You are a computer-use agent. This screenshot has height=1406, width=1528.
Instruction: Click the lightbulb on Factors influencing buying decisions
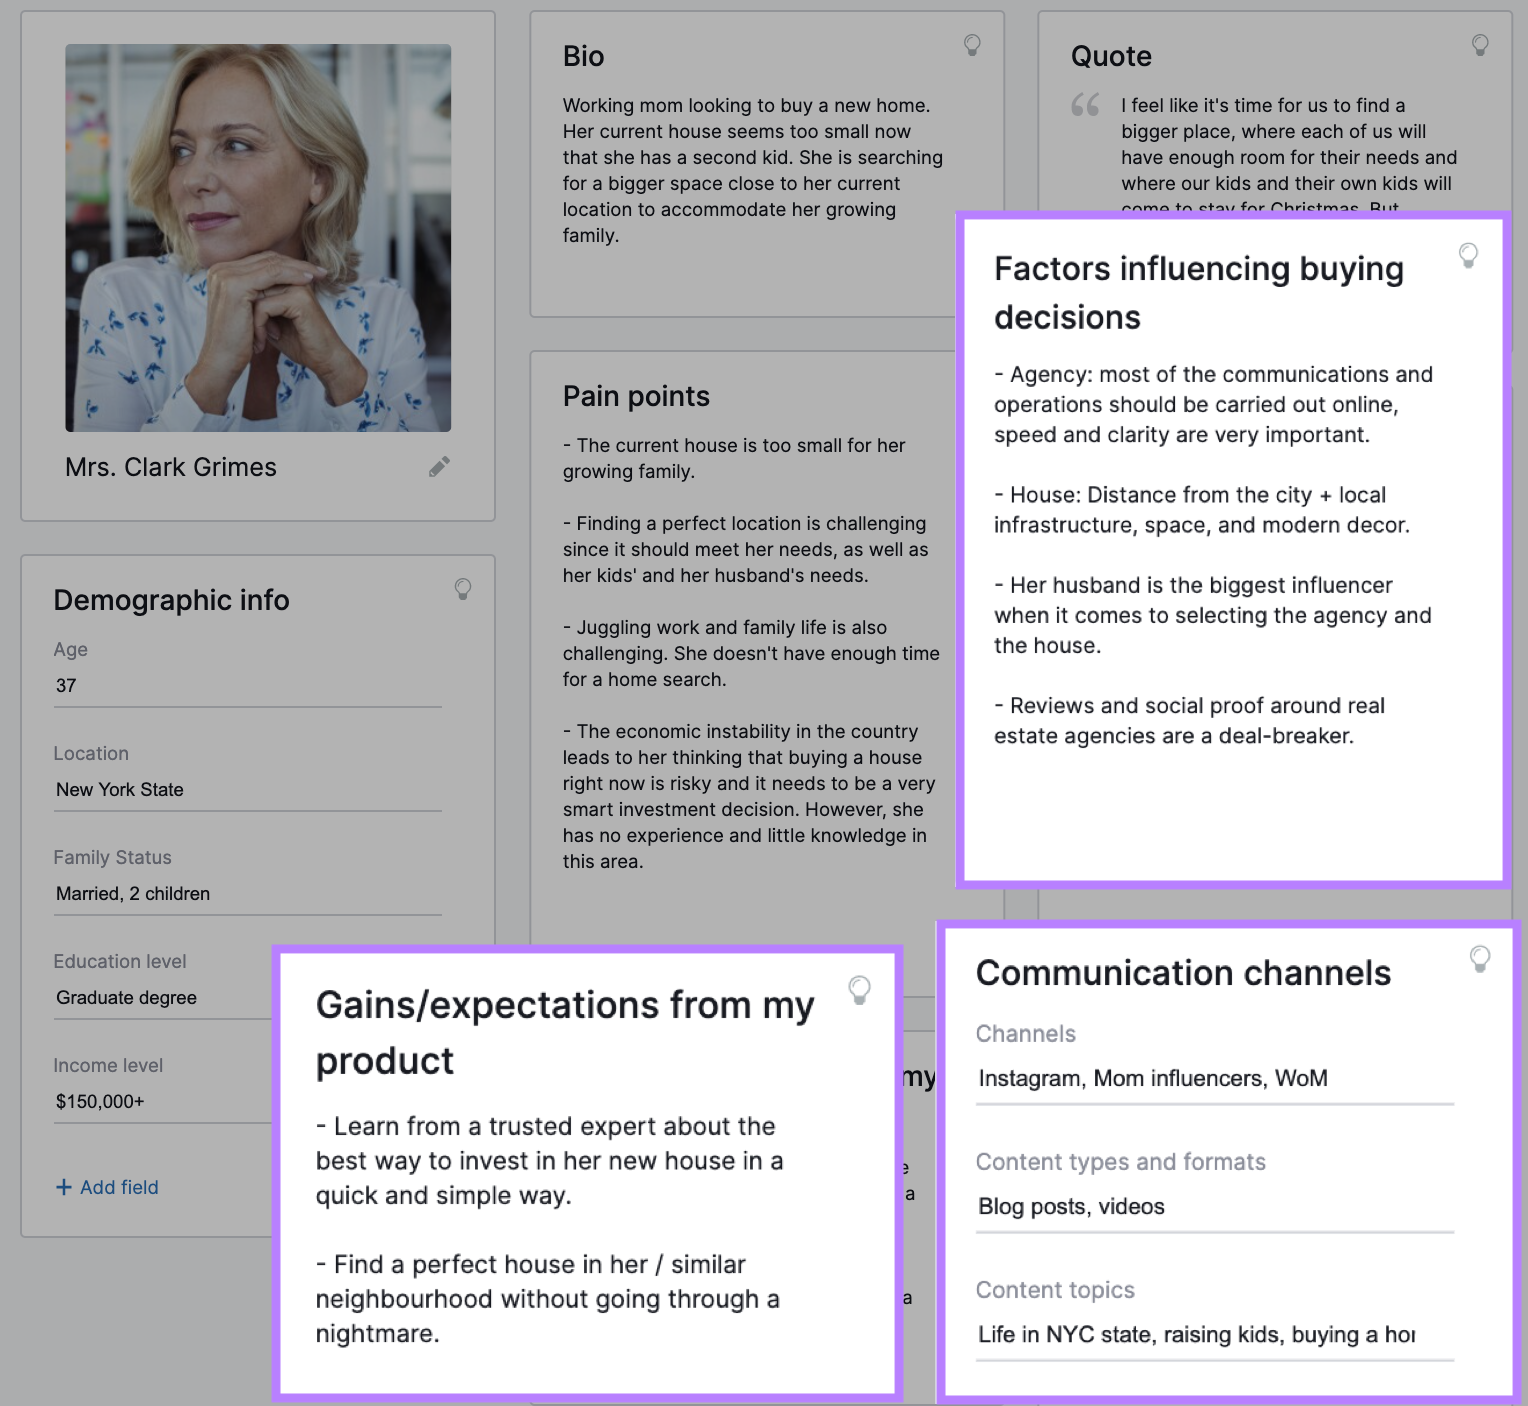point(1468,256)
